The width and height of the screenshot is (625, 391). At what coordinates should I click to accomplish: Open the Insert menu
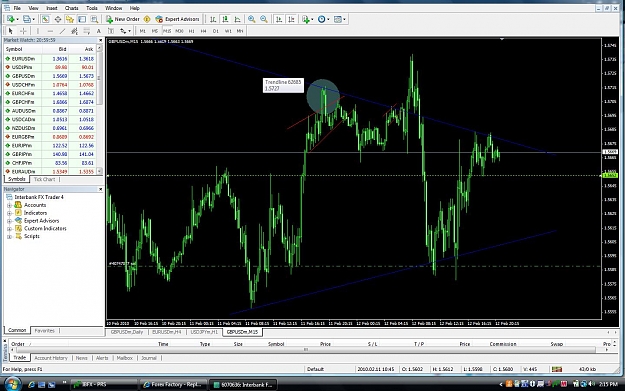[51, 8]
